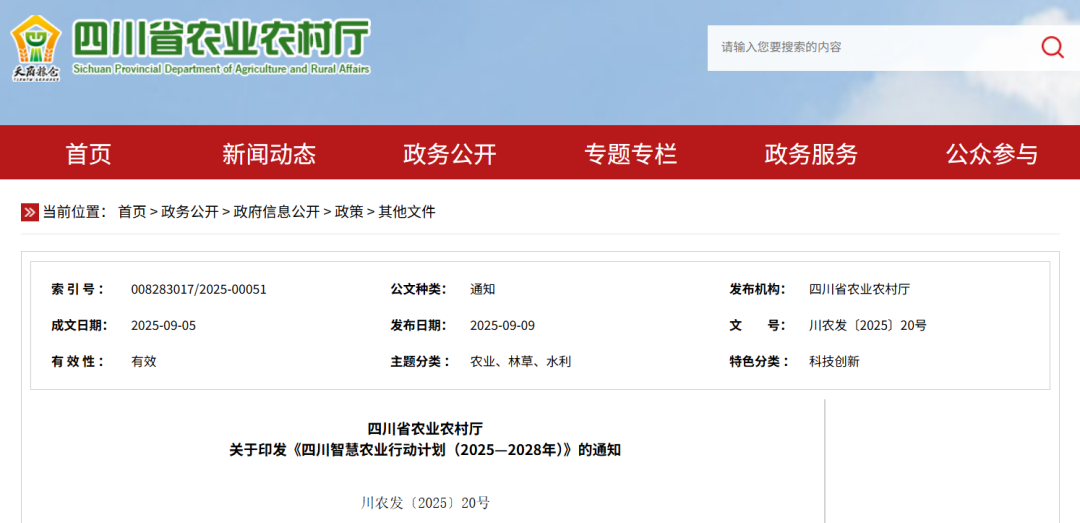Screen dimensions: 1080x523
Task: Go to 政务公开 in the breadcrumb
Action: (x=190, y=212)
